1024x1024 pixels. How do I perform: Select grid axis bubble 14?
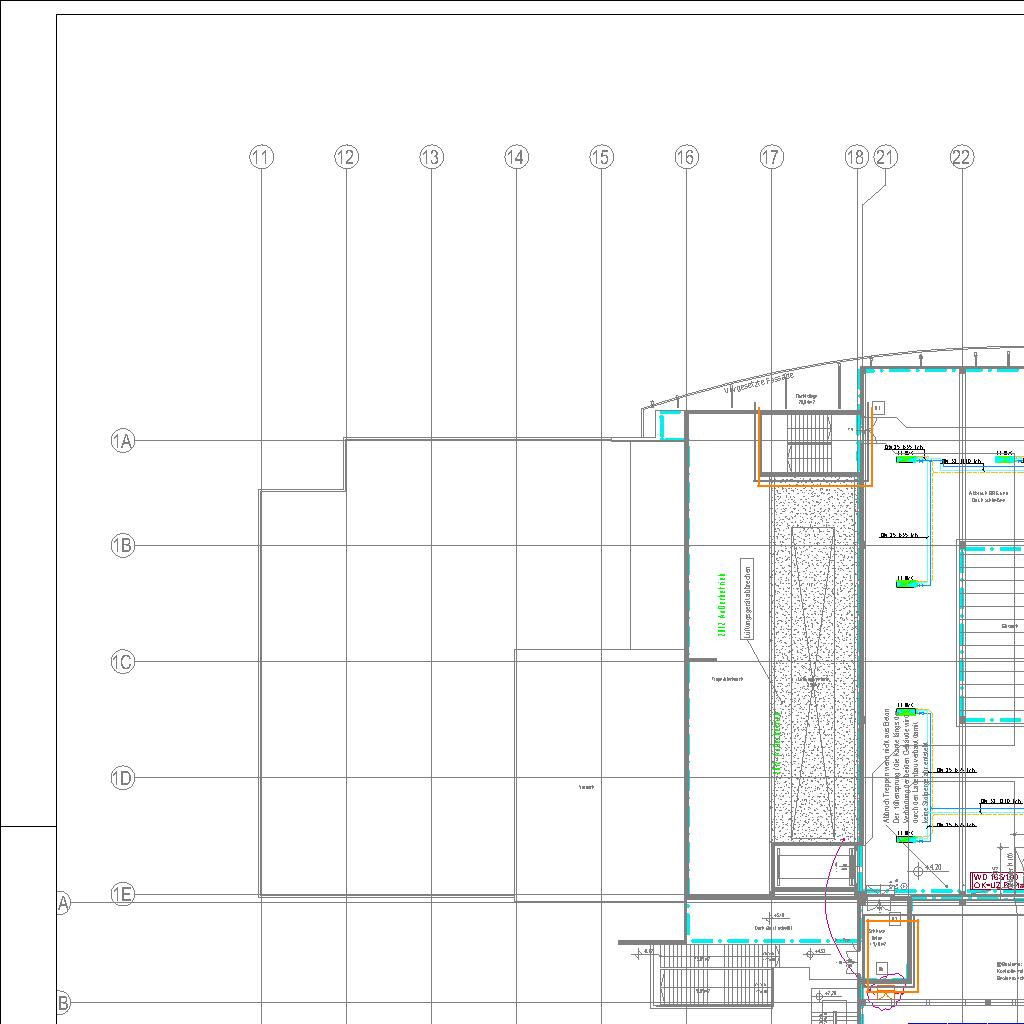click(516, 157)
